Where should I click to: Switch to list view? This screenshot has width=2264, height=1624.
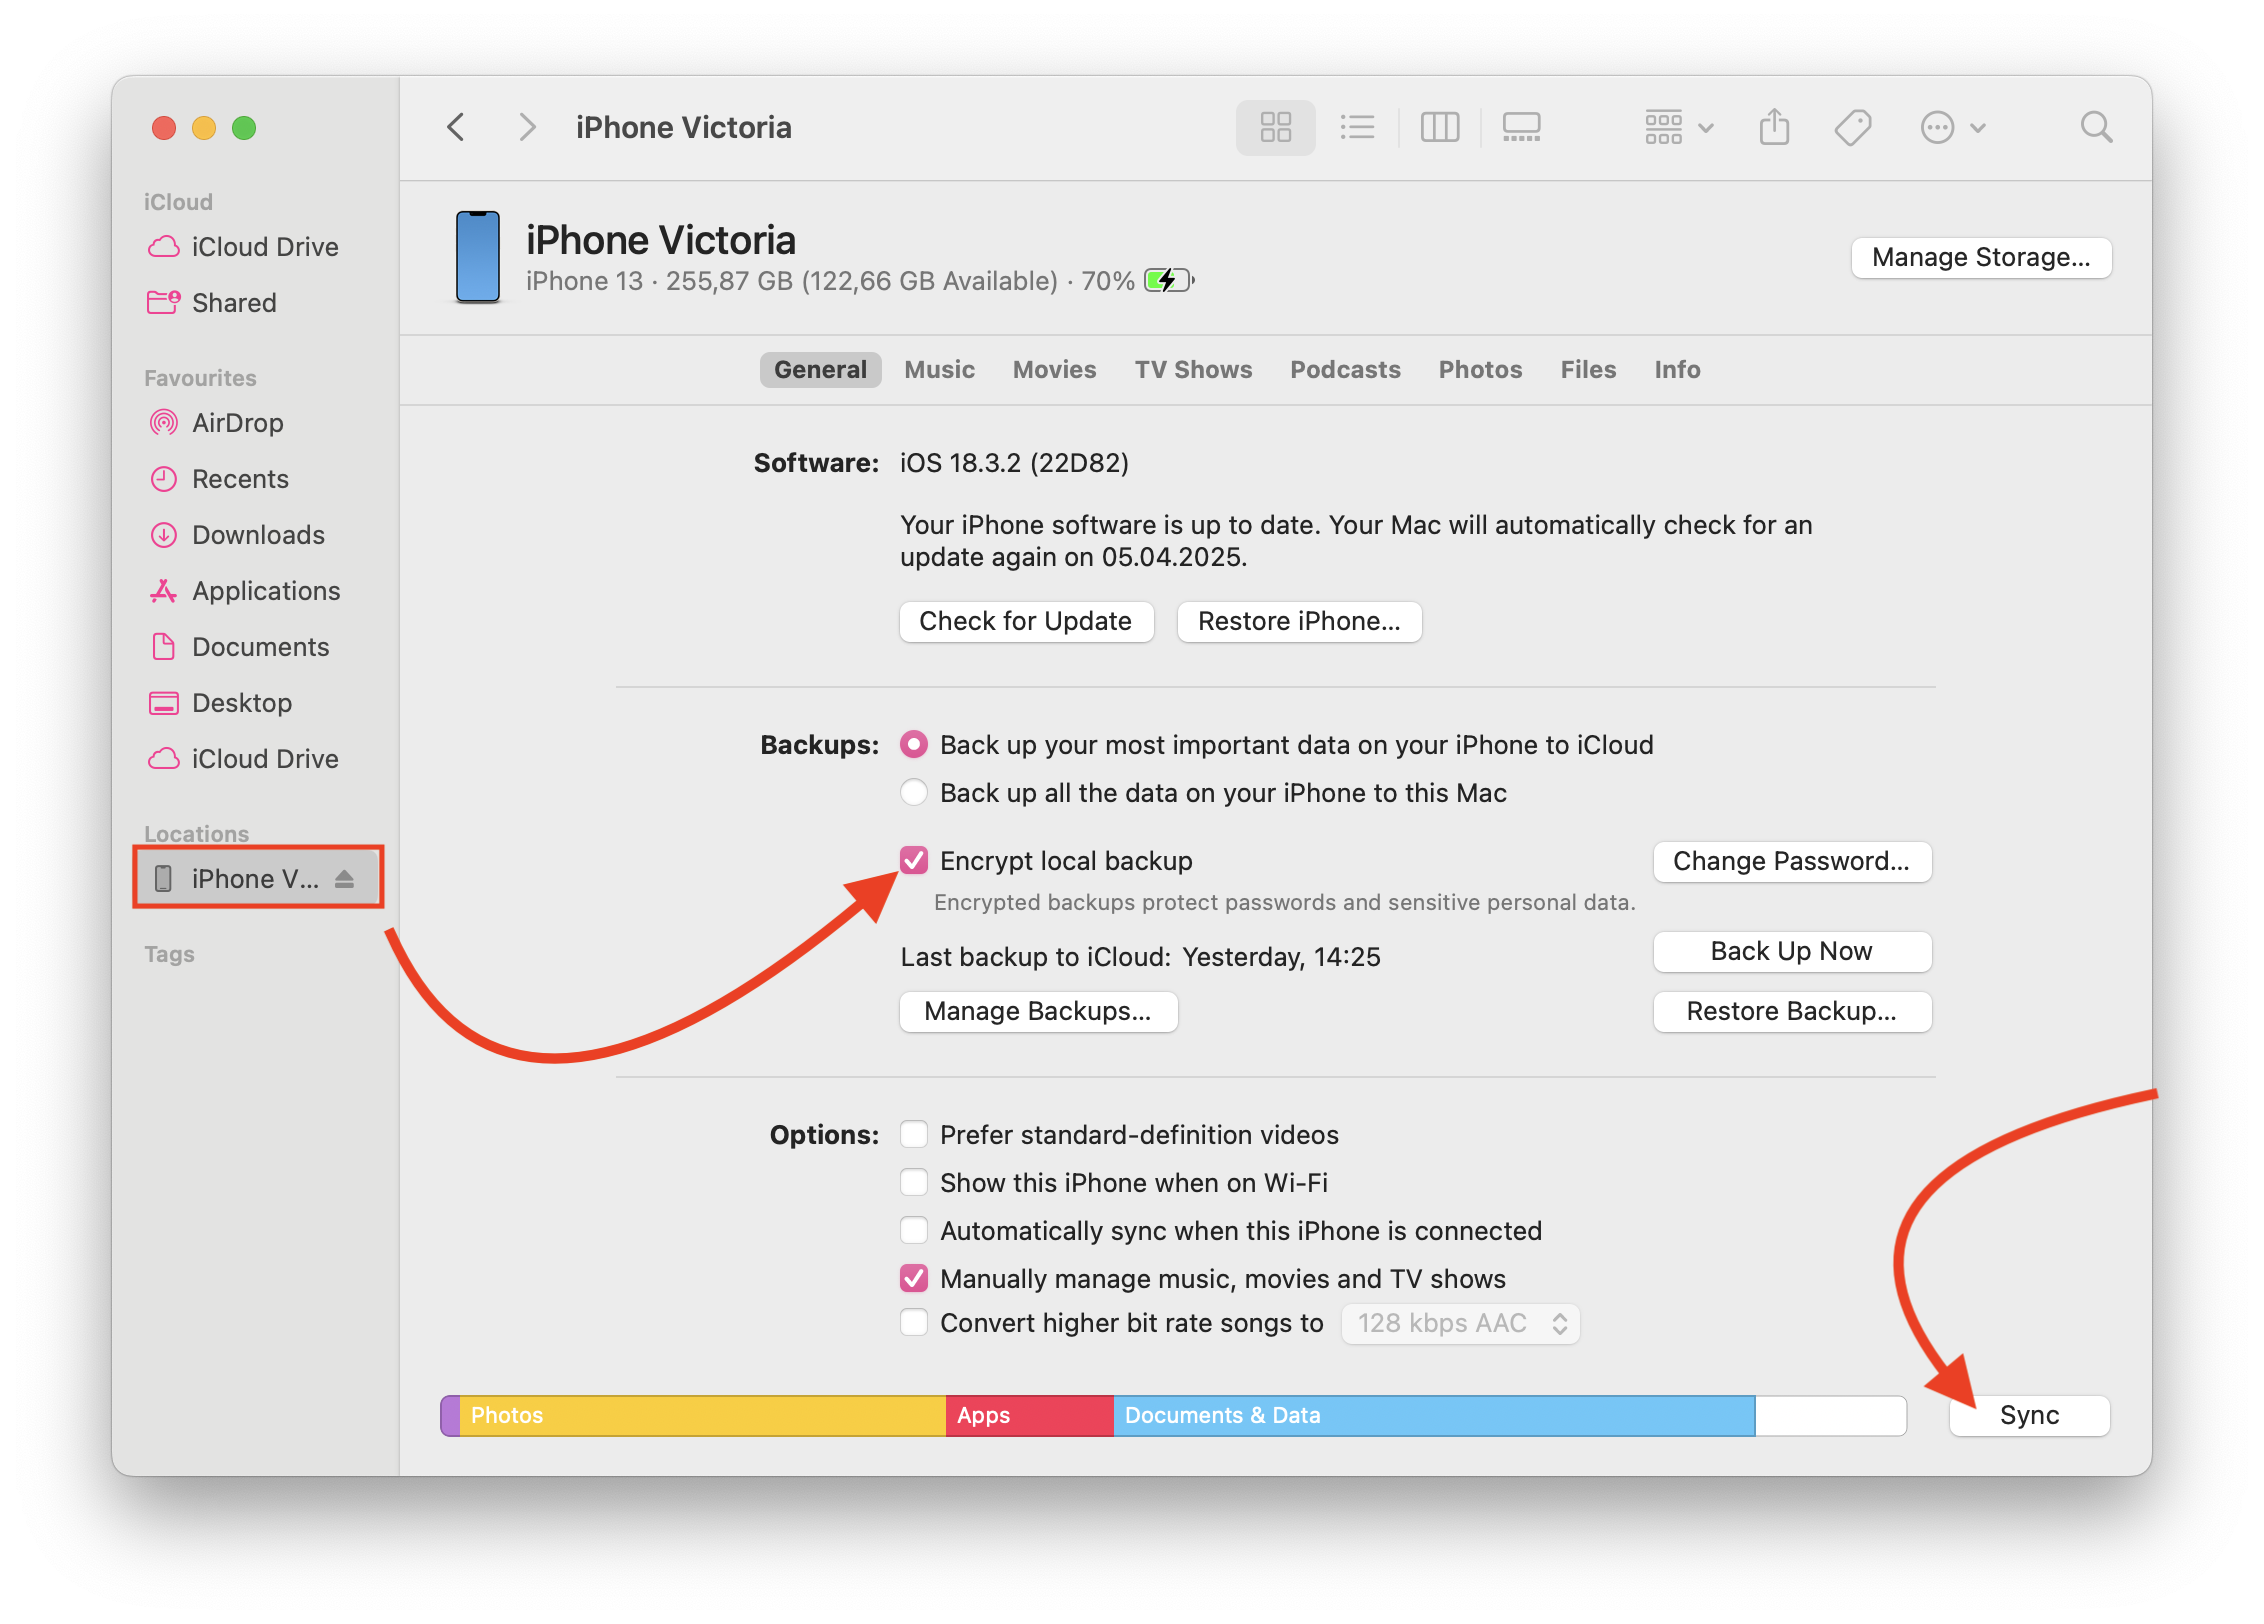point(1357,127)
